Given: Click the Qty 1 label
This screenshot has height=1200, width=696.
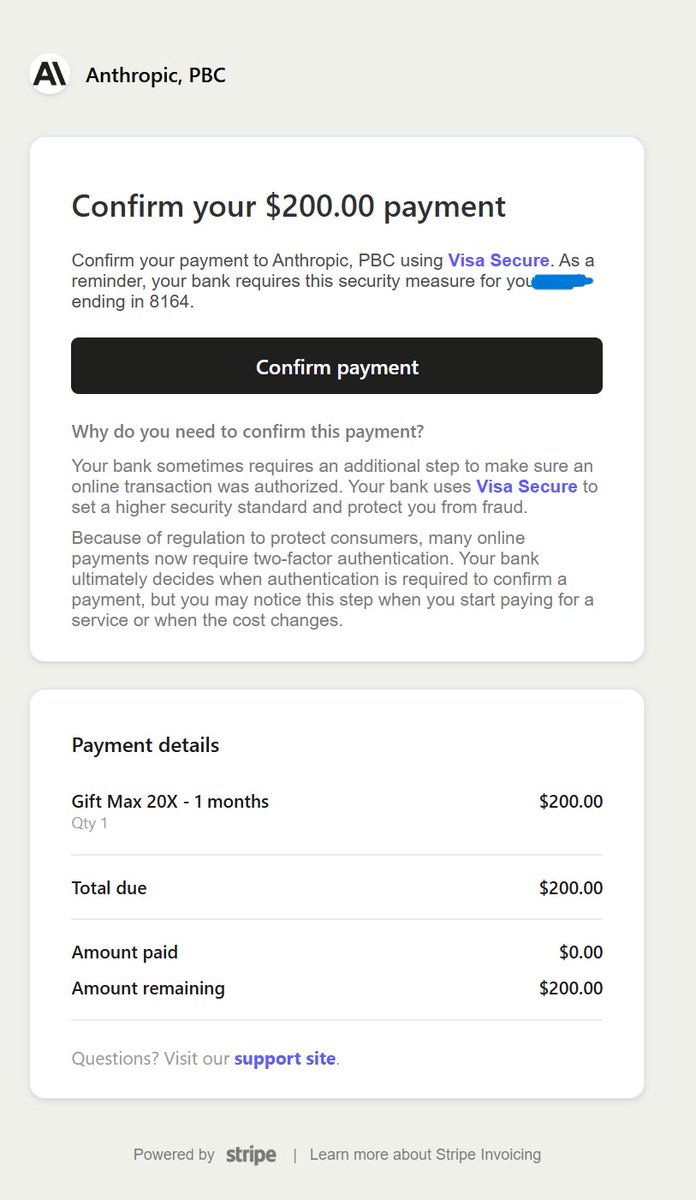Looking at the screenshot, I should (90, 824).
